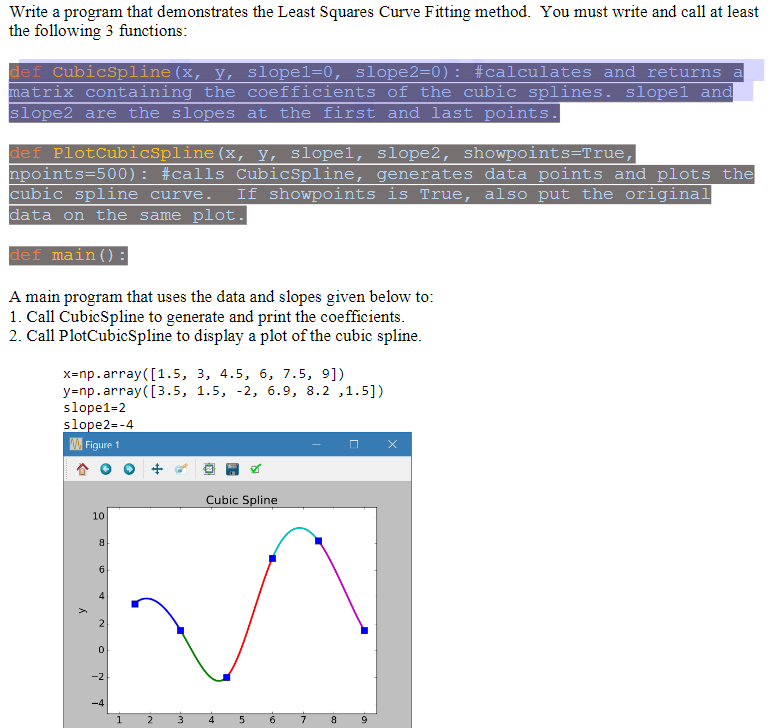Click the 'y=np.array' code line
773x728 pixels.
pyautogui.click(x=223, y=391)
